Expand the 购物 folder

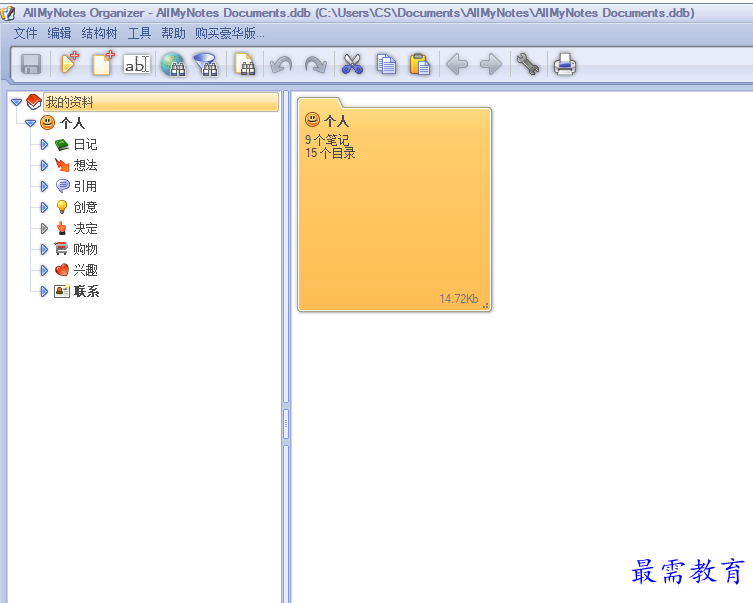coord(44,249)
